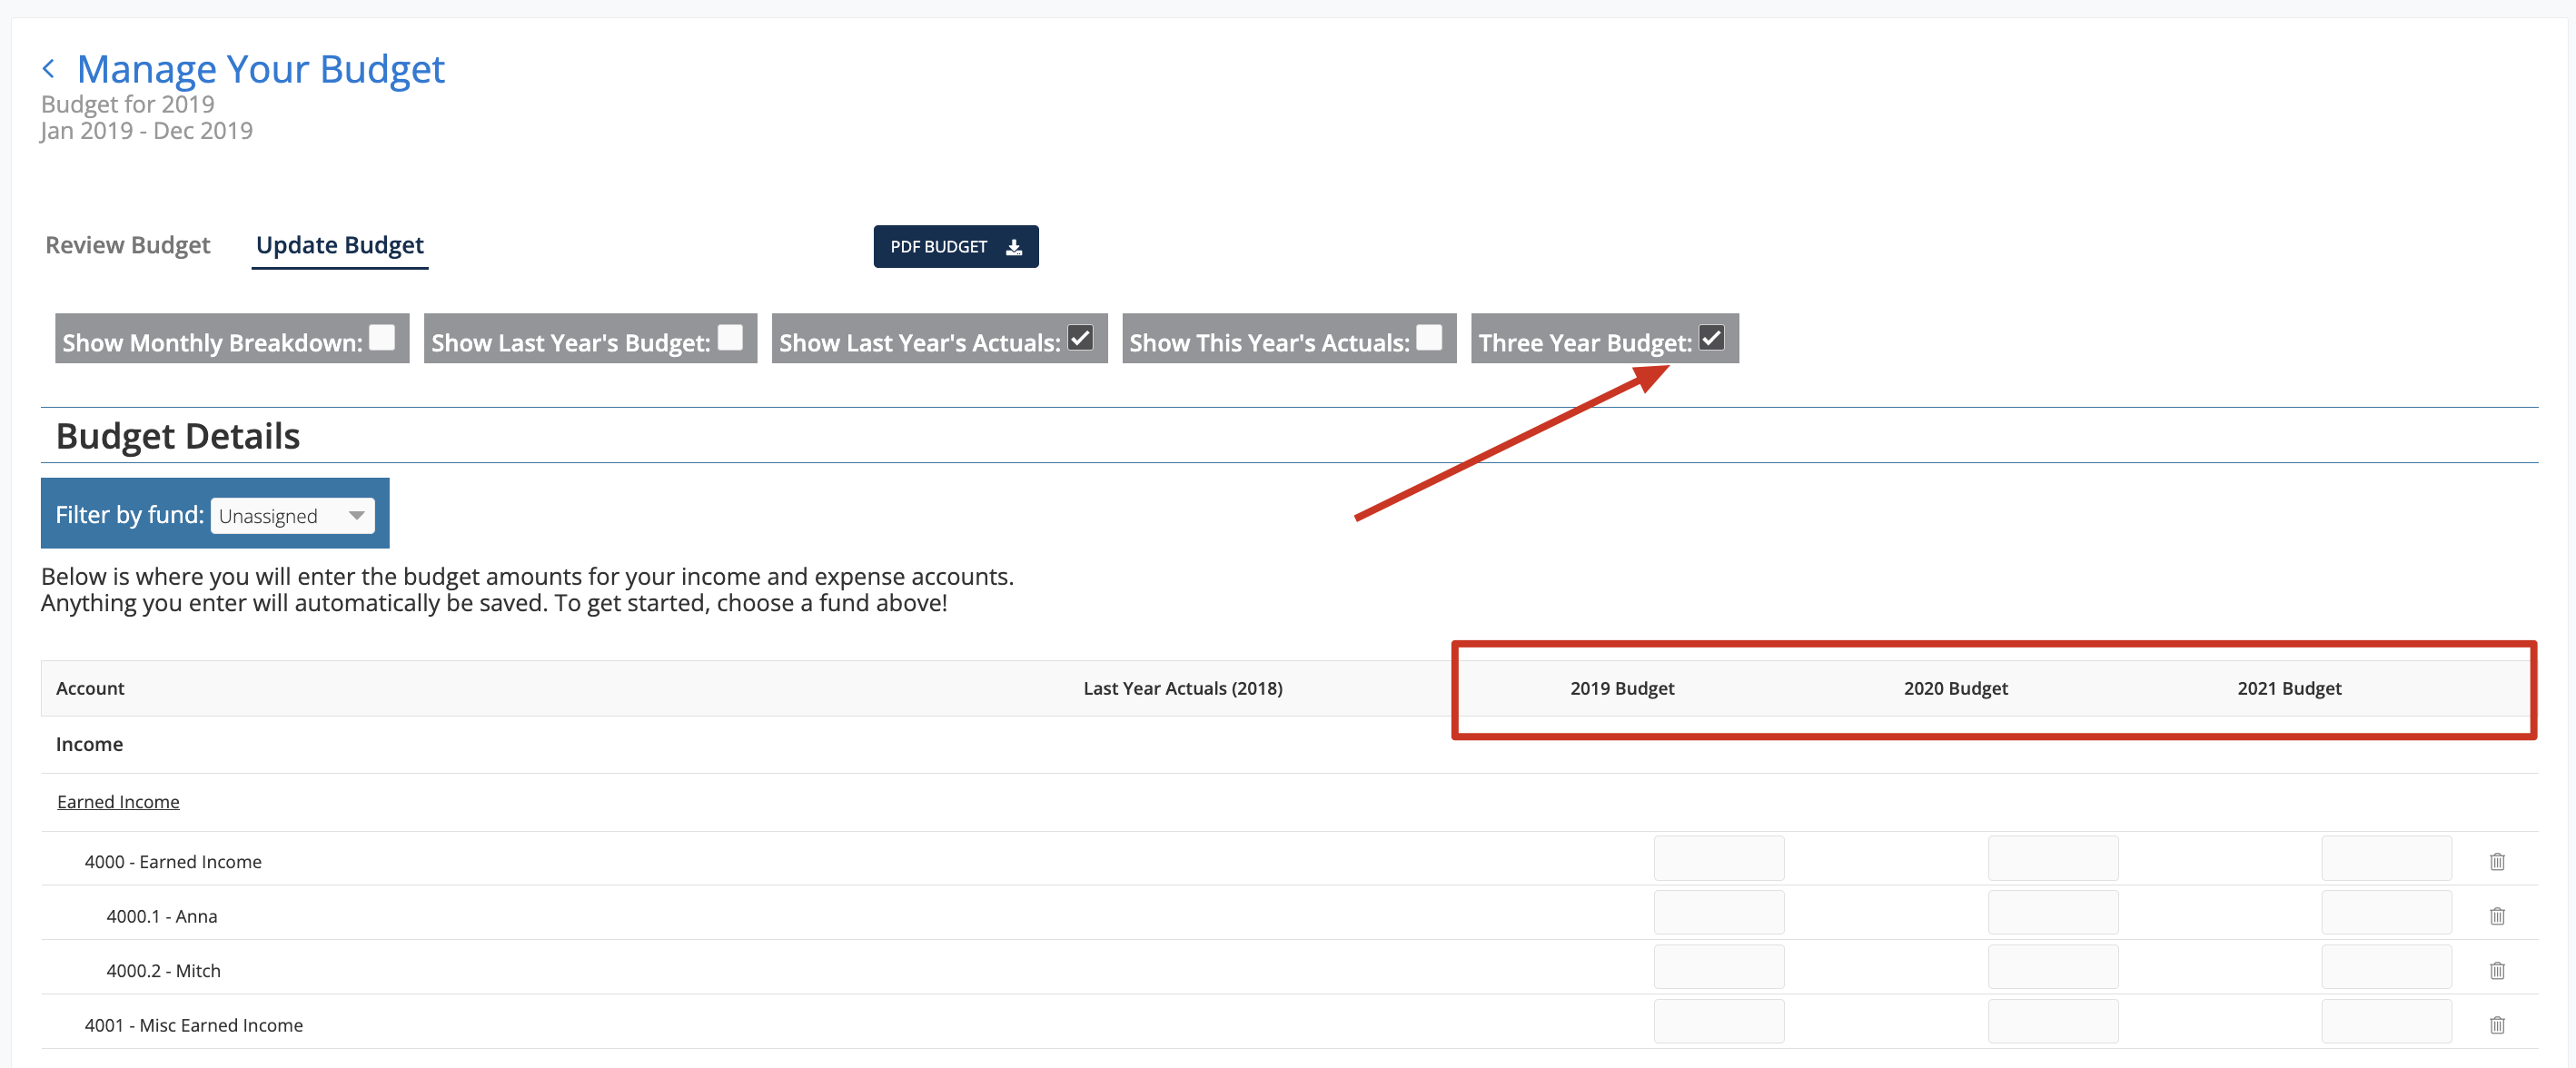Image resolution: width=2576 pixels, height=1068 pixels.
Task: Switch to the Review Budget tab
Action: [x=128, y=245]
